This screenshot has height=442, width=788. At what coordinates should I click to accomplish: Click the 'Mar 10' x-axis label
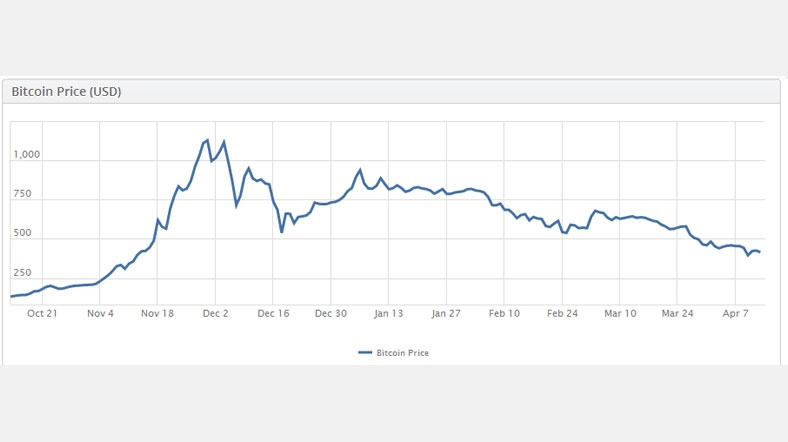[620, 313]
